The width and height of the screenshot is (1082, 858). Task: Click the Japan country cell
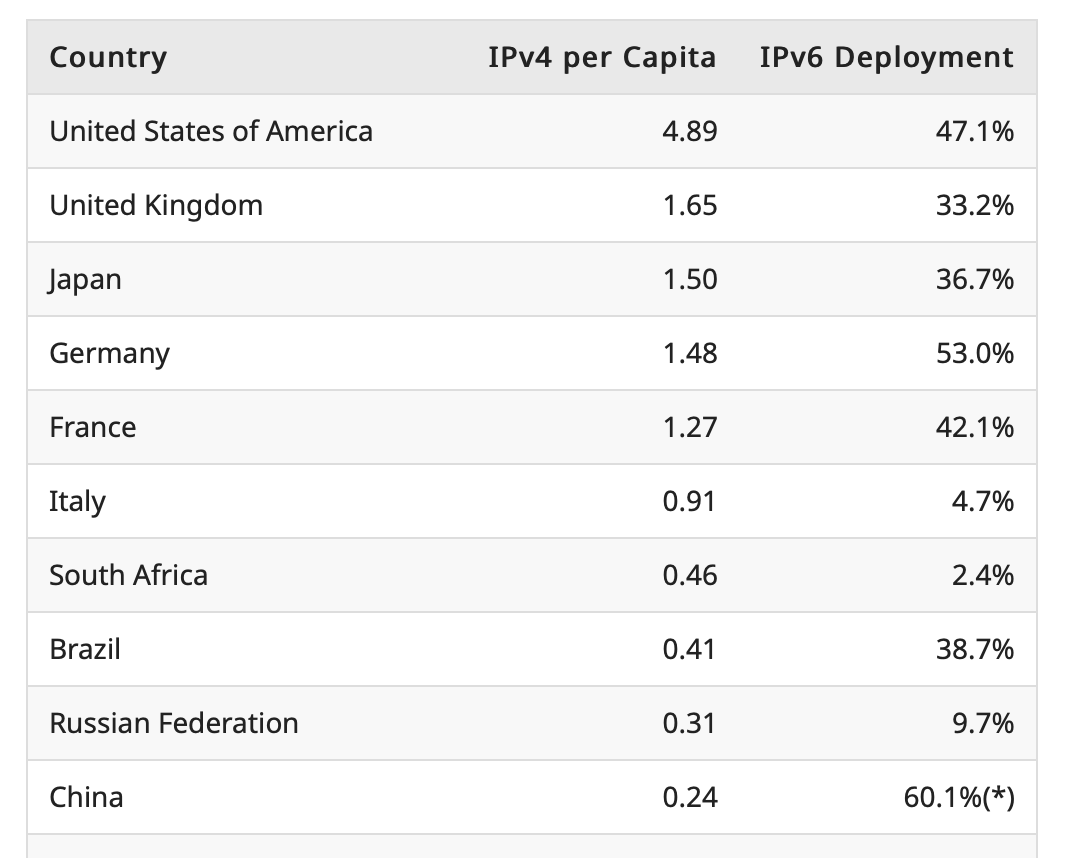(85, 279)
